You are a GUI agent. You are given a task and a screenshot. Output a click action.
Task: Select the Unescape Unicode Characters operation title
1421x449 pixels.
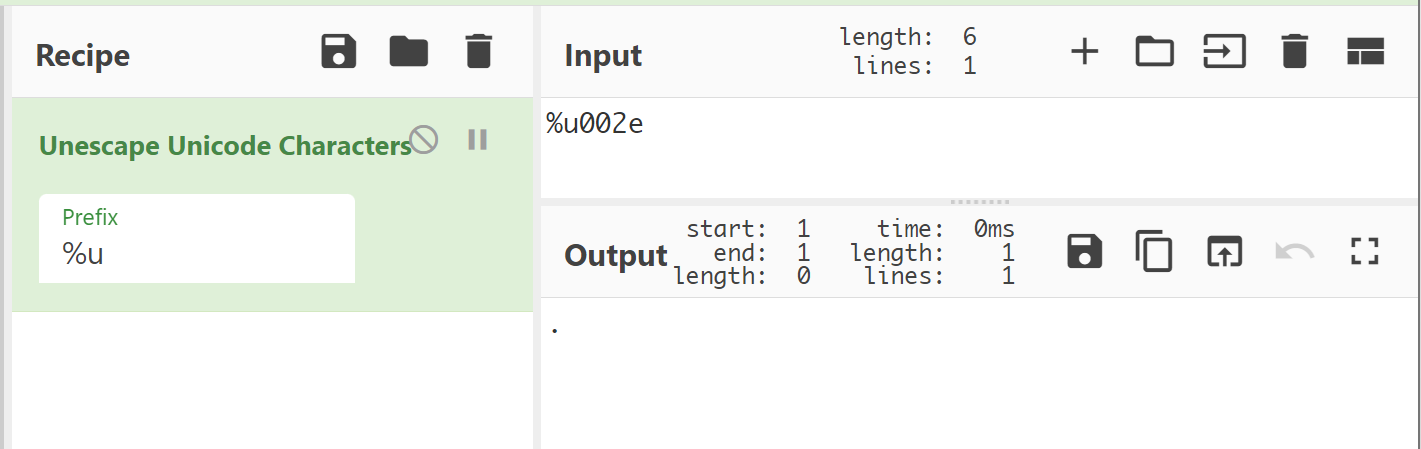pyautogui.click(x=225, y=146)
